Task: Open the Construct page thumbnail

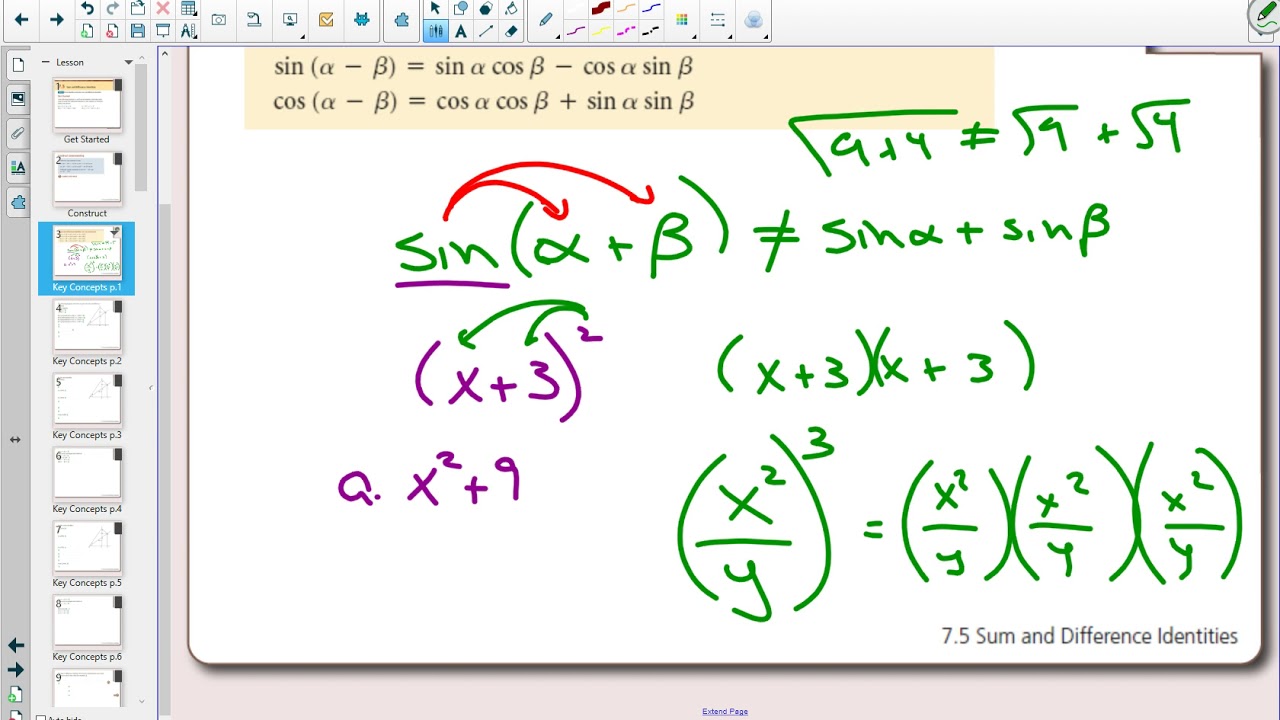Action: (87, 178)
